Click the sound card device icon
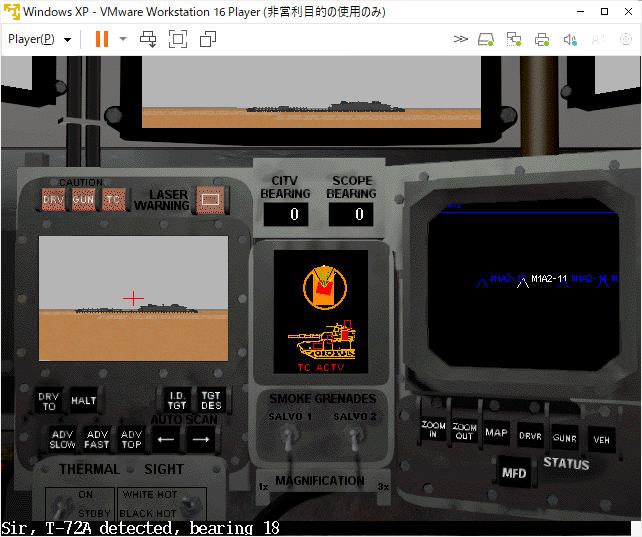642x537 pixels. coord(570,39)
